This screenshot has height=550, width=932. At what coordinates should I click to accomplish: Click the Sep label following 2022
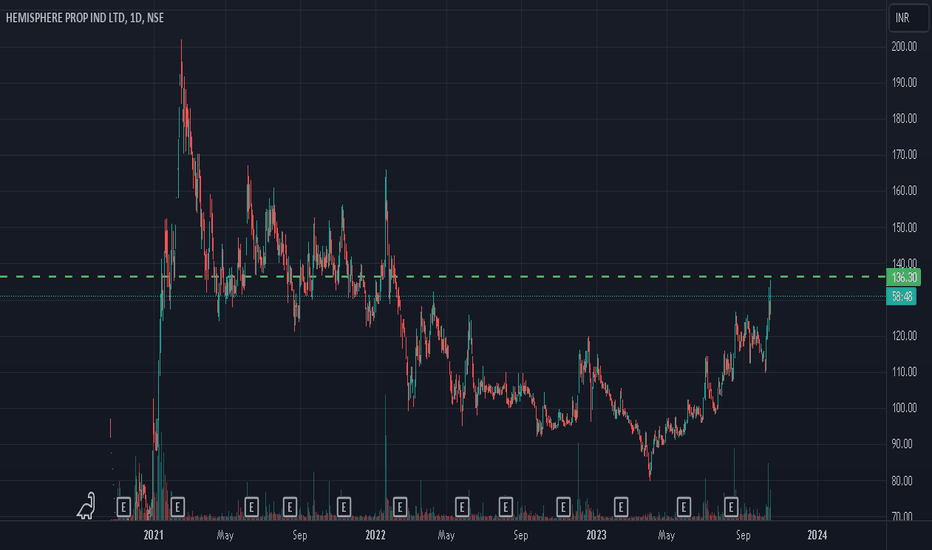click(521, 535)
